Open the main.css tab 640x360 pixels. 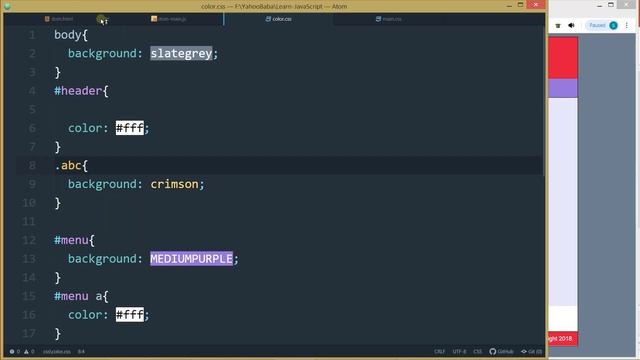point(389,19)
